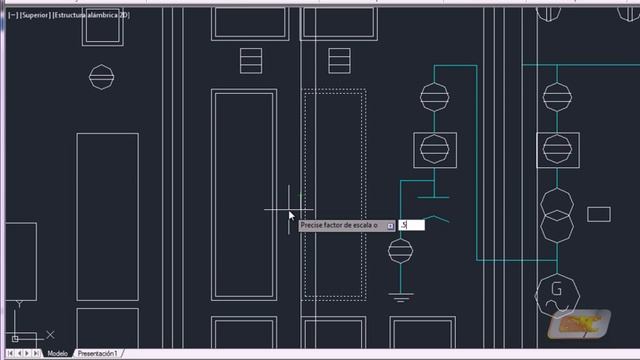Open the [Estructura alámbrica 2D] visual style menu
The height and width of the screenshot is (360, 640).
tap(91, 15)
